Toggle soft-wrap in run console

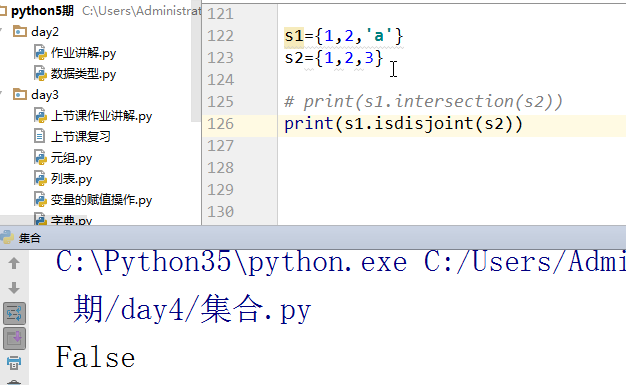[x=14, y=313]
